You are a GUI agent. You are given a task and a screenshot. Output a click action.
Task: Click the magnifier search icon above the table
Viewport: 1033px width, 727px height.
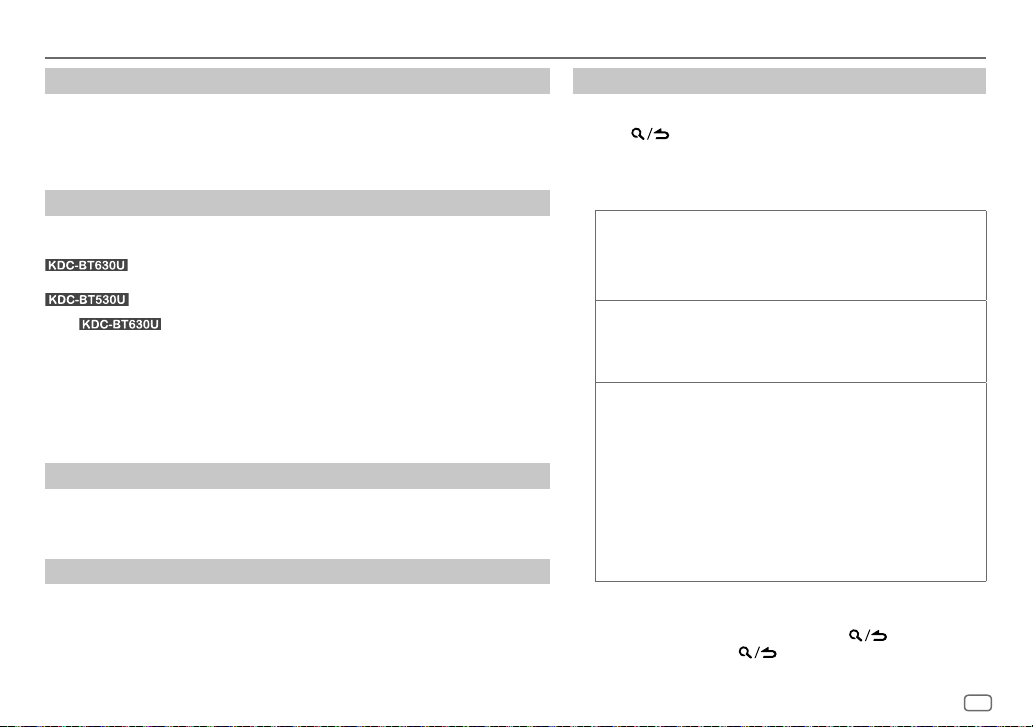[x=637, y=134]
